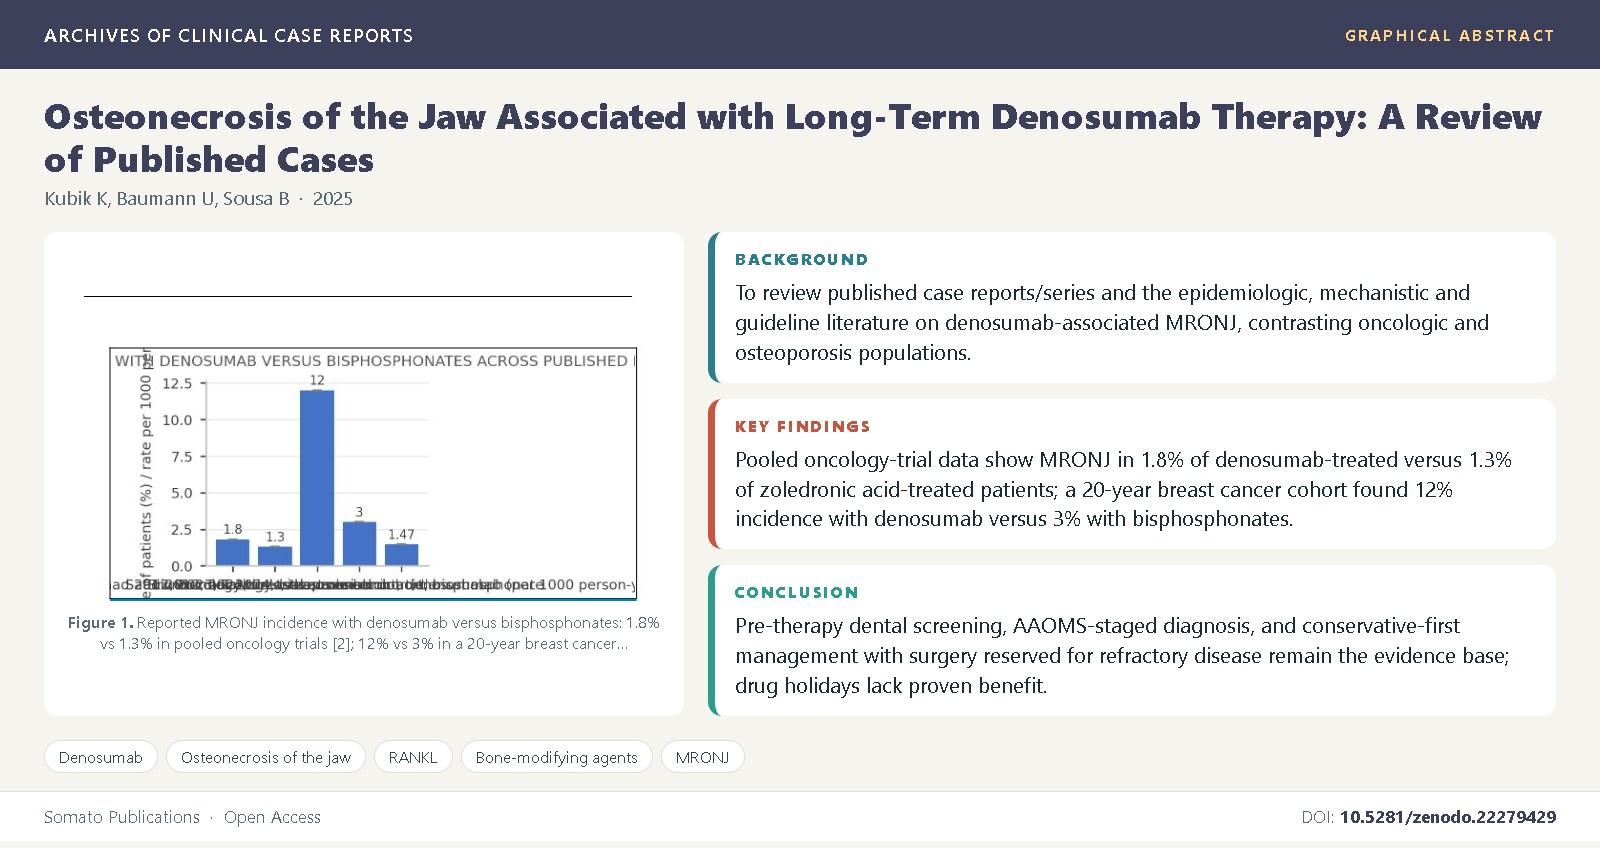This screenshot has width=1600, height=848.
Task: Click the MRONJ keyword tag
Action: click(702, 757)
